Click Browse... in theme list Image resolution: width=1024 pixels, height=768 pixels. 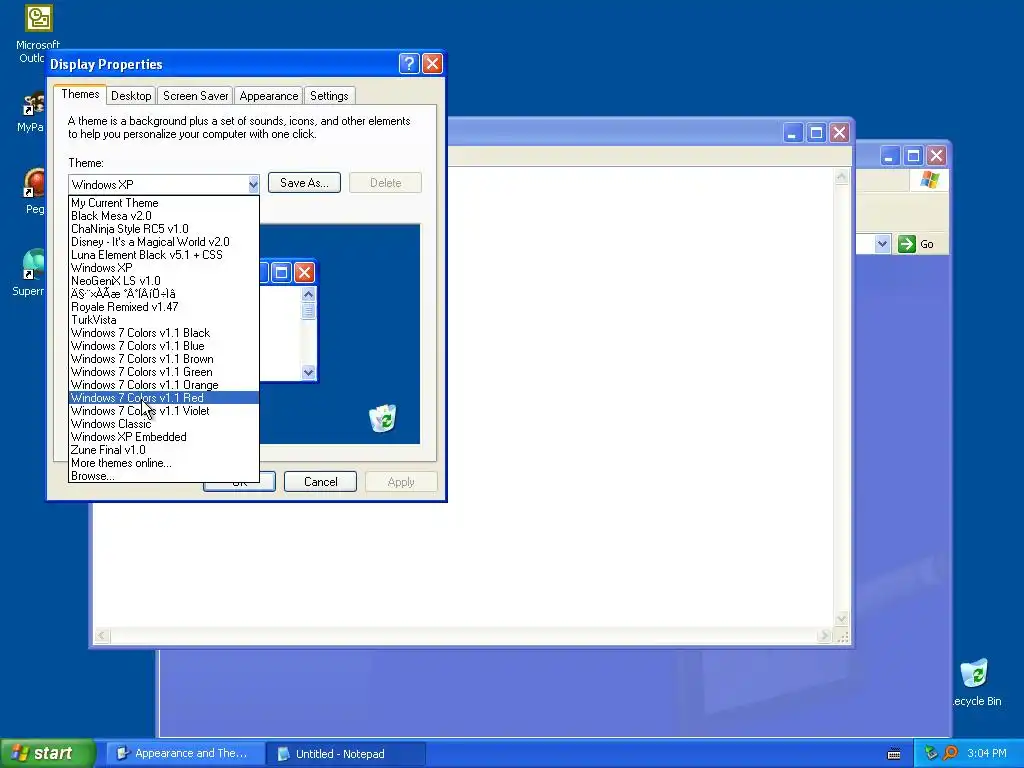tap(164, 476)
